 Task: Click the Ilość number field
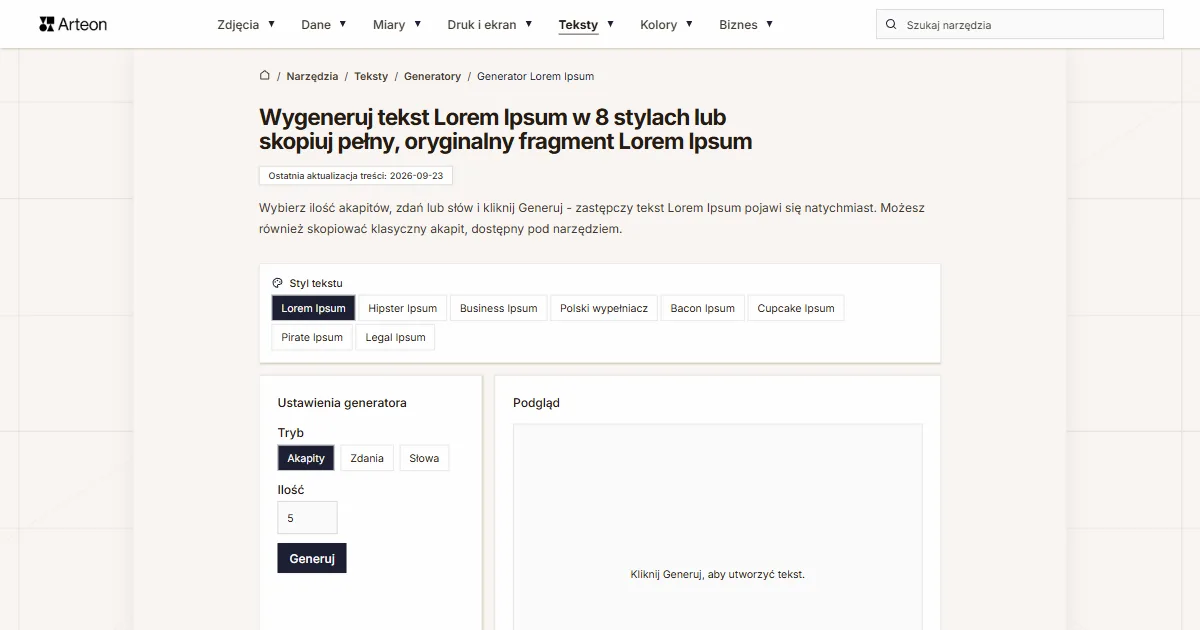(x=307, y=518)
